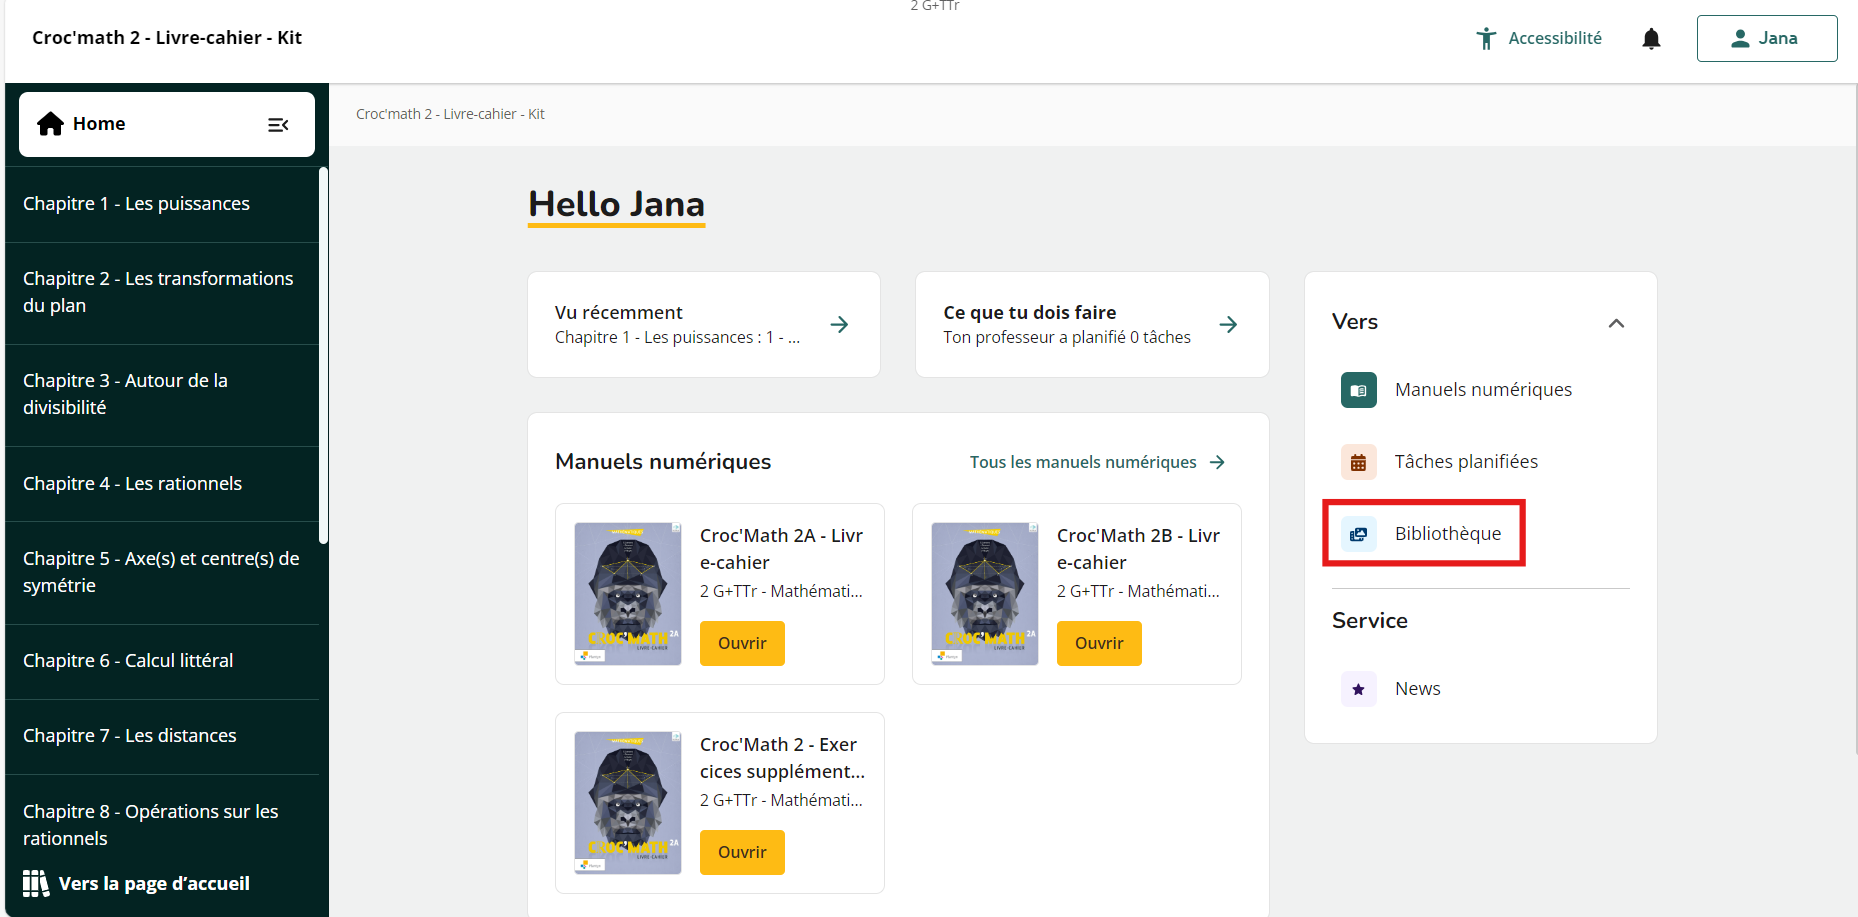Open Chapitre 3 - Autour de la divisibilité
This screenshot has height=917, width=1858.
pos(162,395)
